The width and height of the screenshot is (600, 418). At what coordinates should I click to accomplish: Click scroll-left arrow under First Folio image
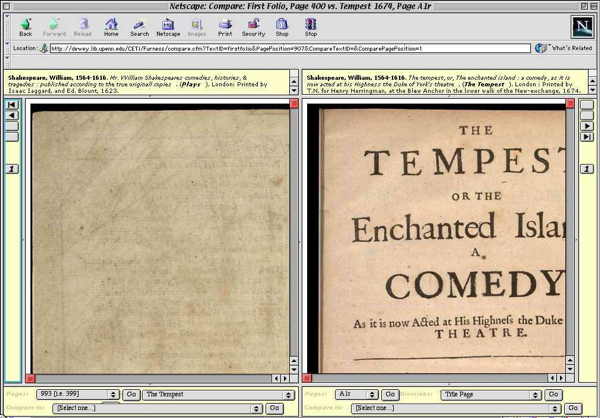[276, 379]
